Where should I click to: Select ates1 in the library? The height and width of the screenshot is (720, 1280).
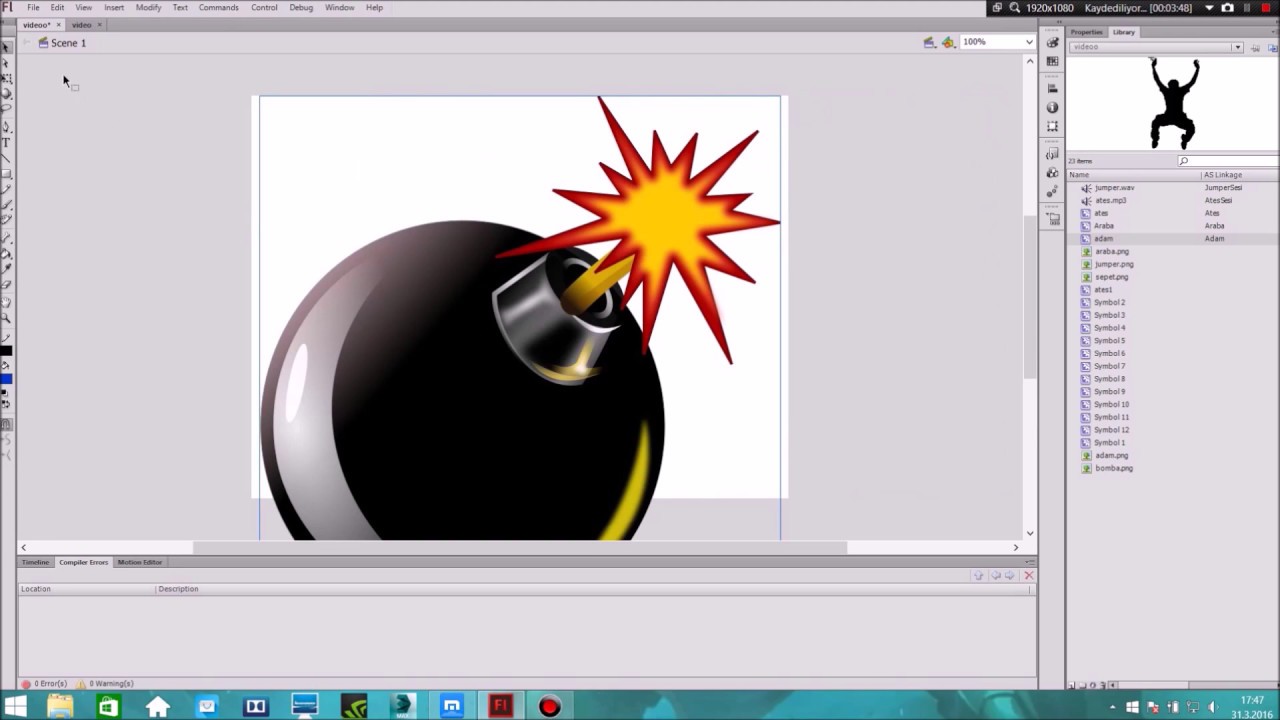click(x=1103, y=290)
